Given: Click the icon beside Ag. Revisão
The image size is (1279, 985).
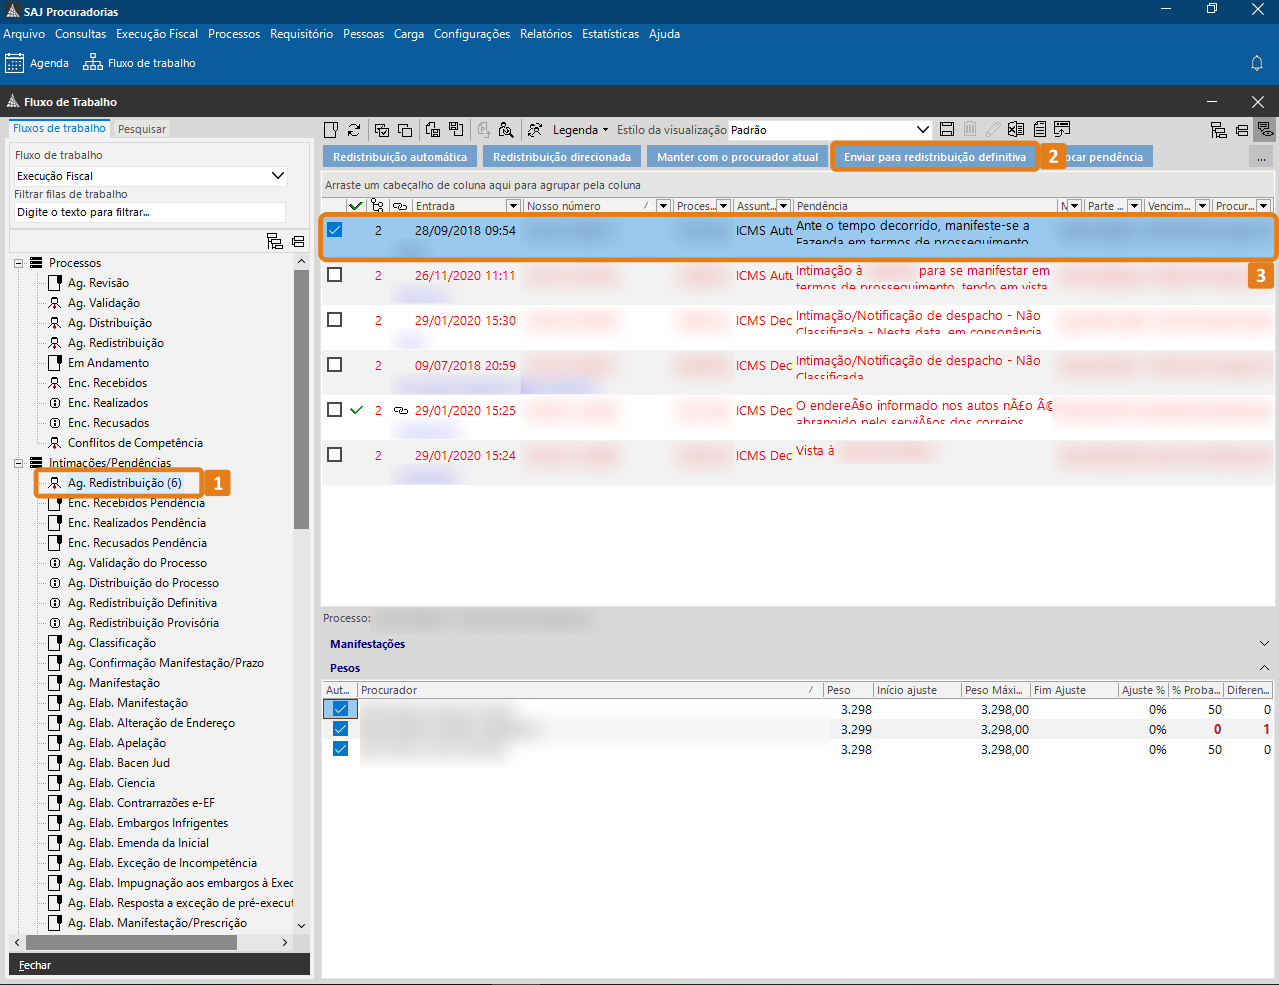Looking at the screenshot, I should 55,283.
